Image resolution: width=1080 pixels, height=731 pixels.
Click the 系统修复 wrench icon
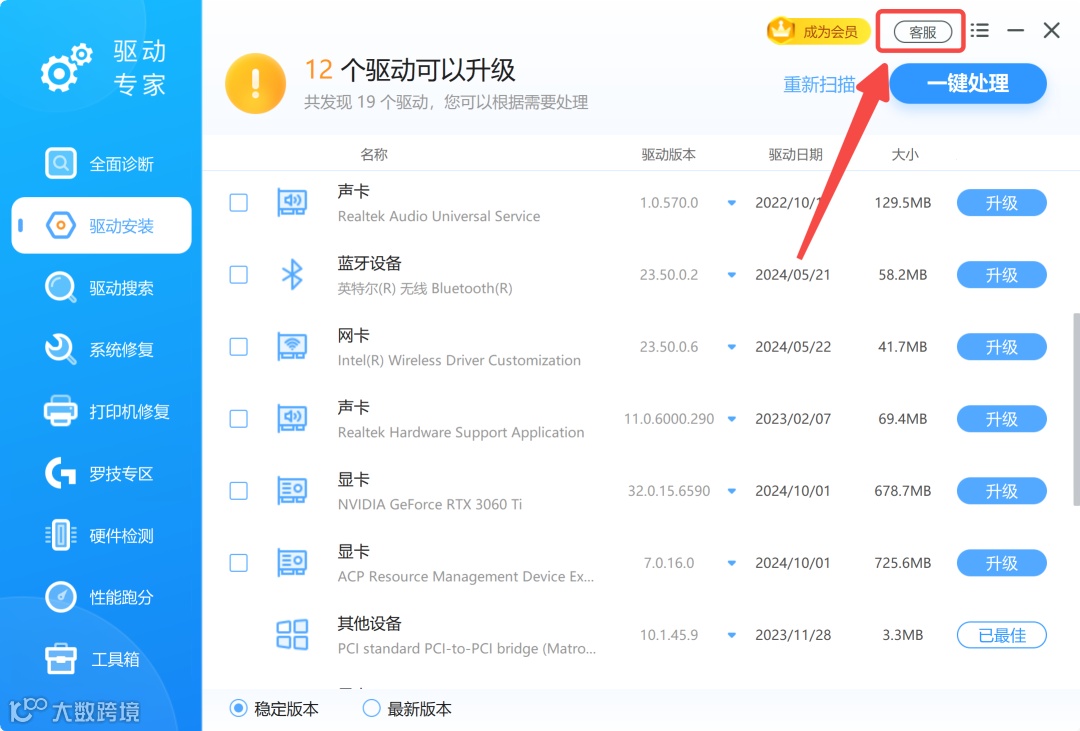pyautogui.click(x=61, y=349)
